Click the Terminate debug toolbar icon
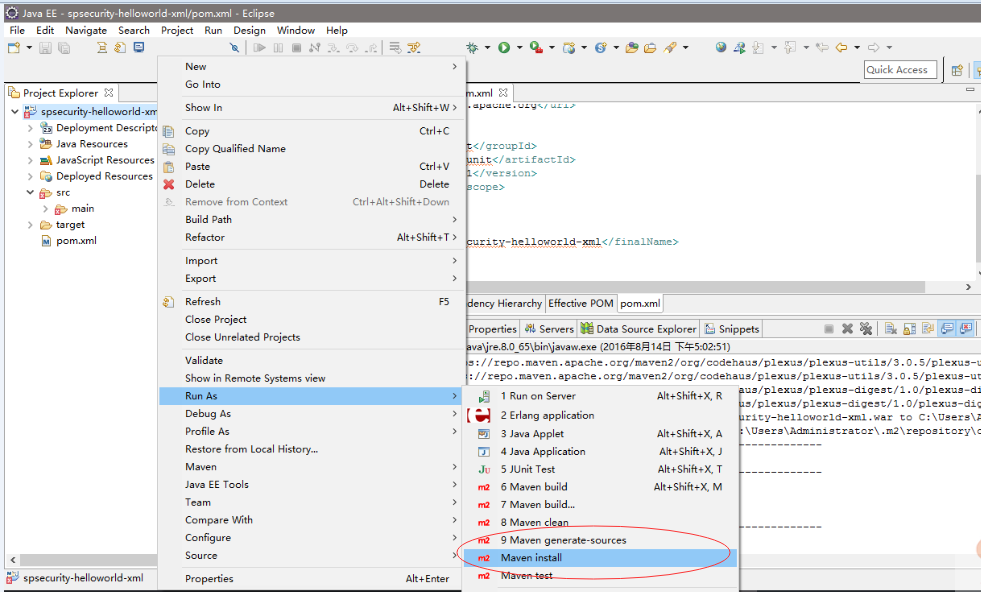981x592 pixels. [297, 48]
